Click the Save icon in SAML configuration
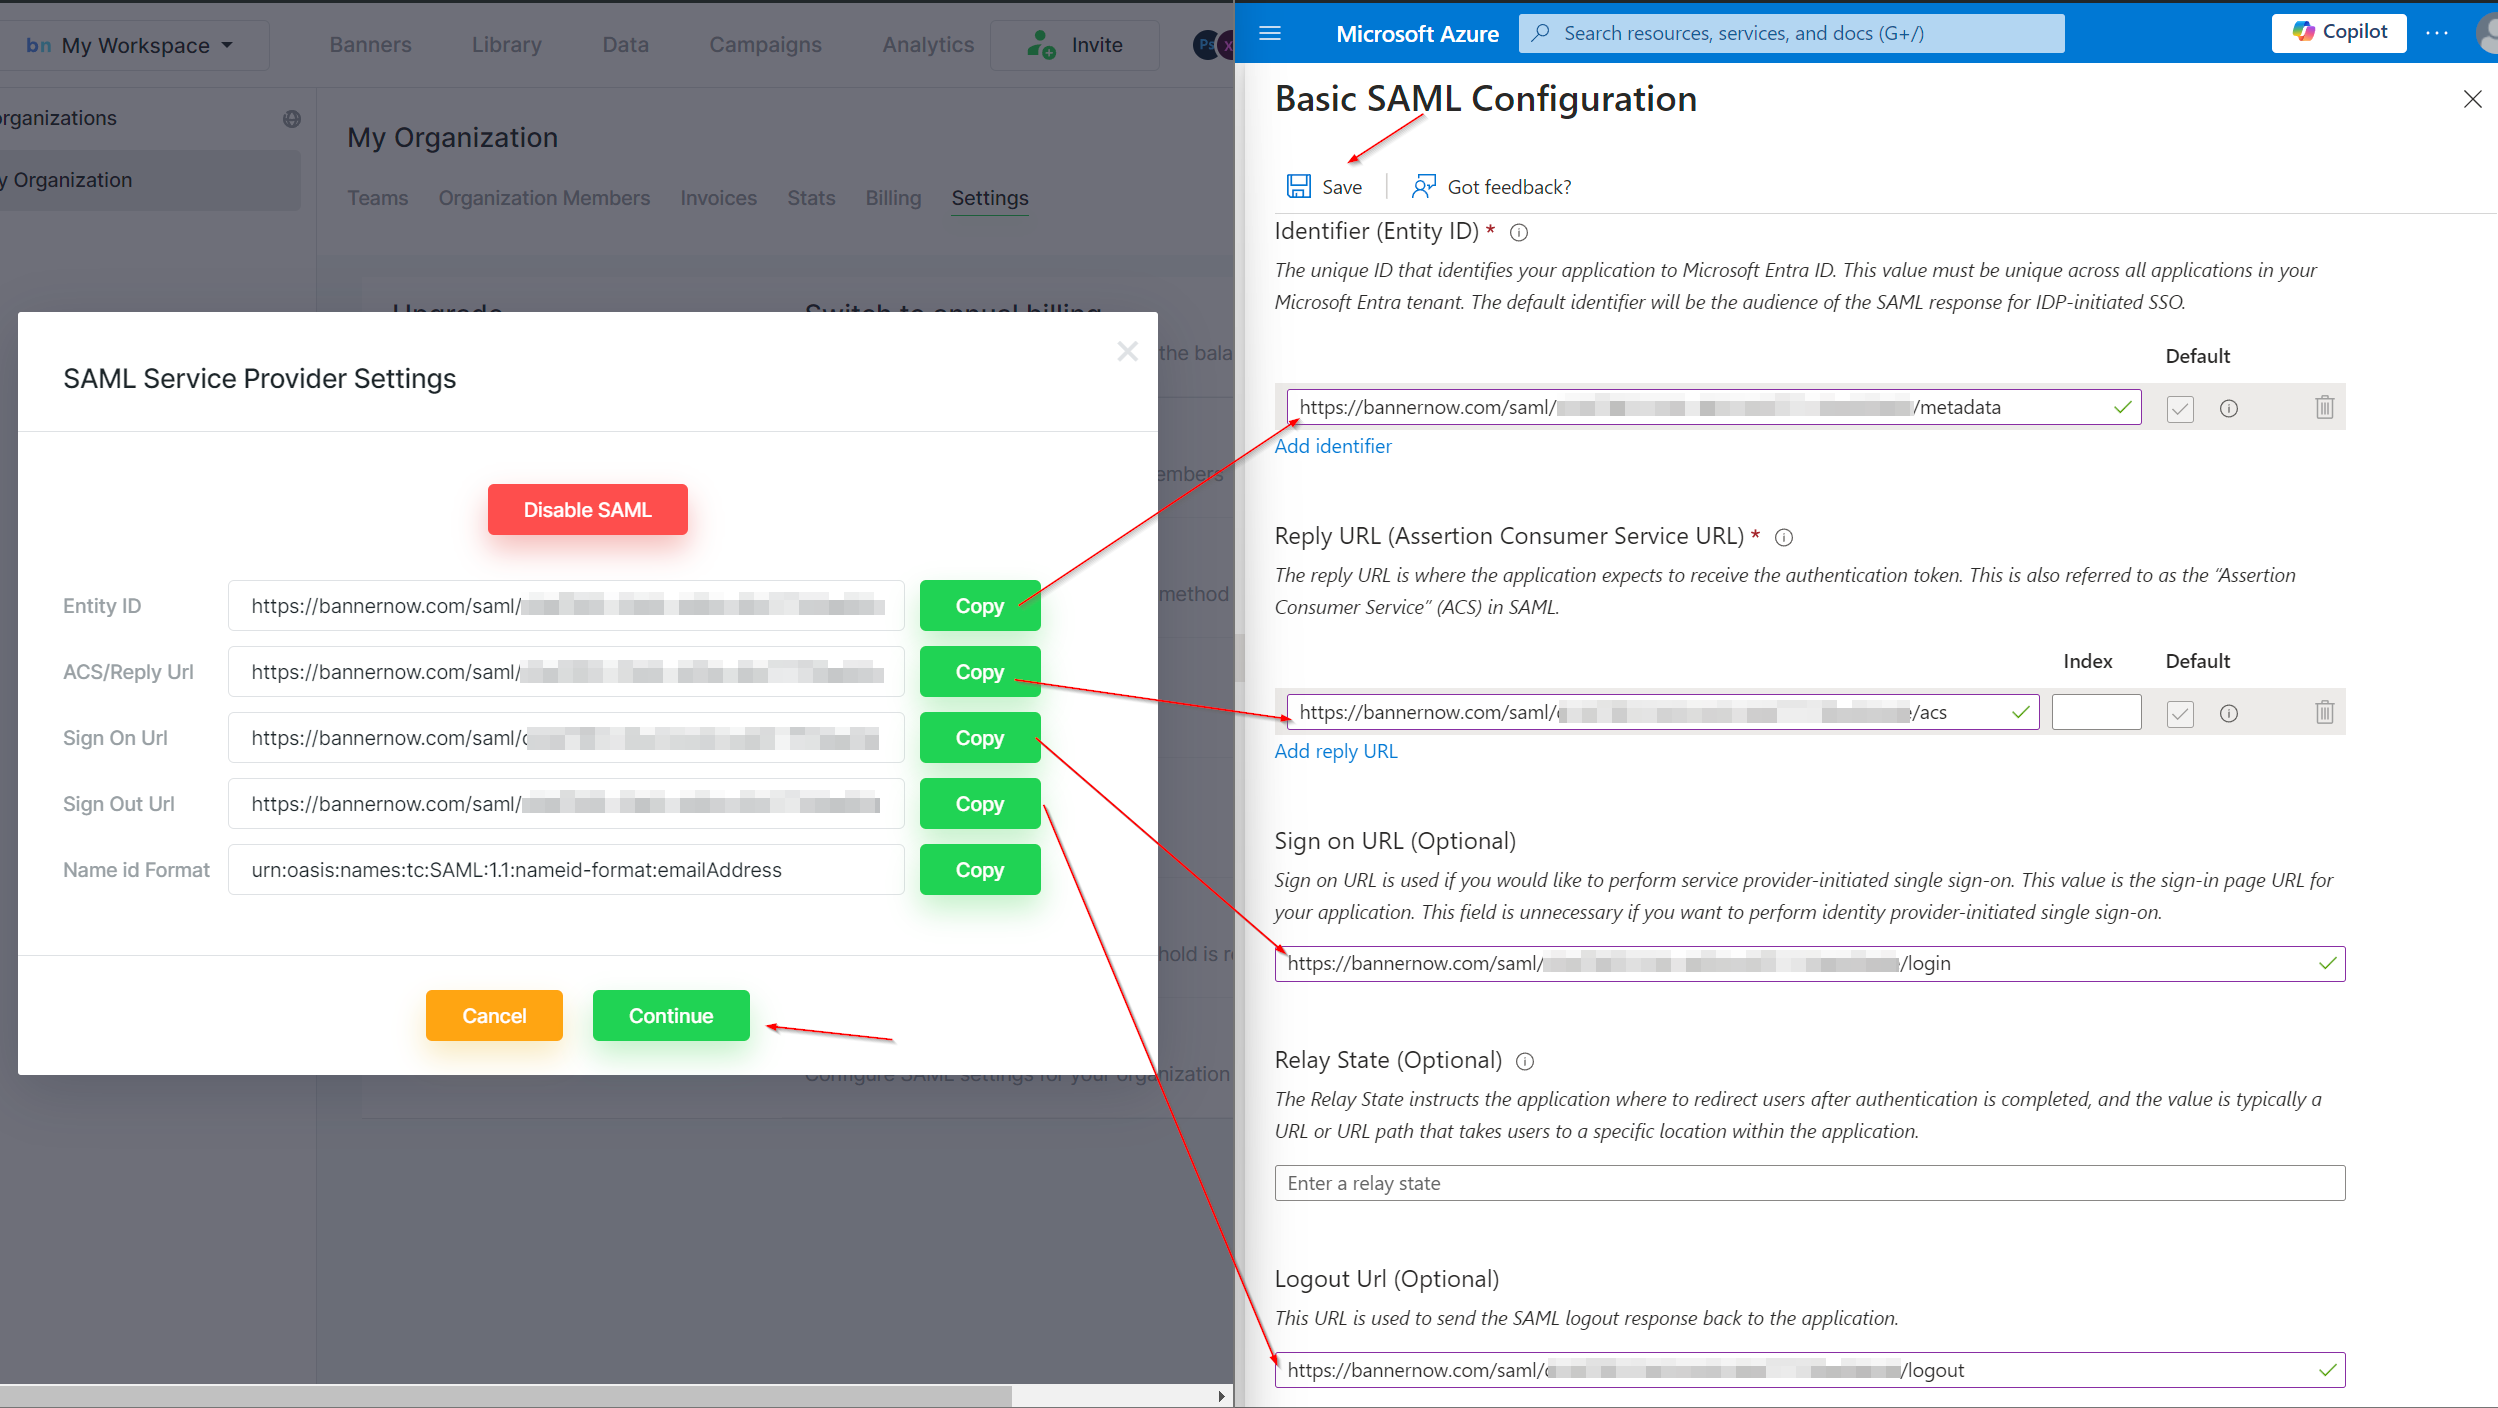Image resolution: width=2498 pixels, height=1408 pixels. (x=1298, y=186)
